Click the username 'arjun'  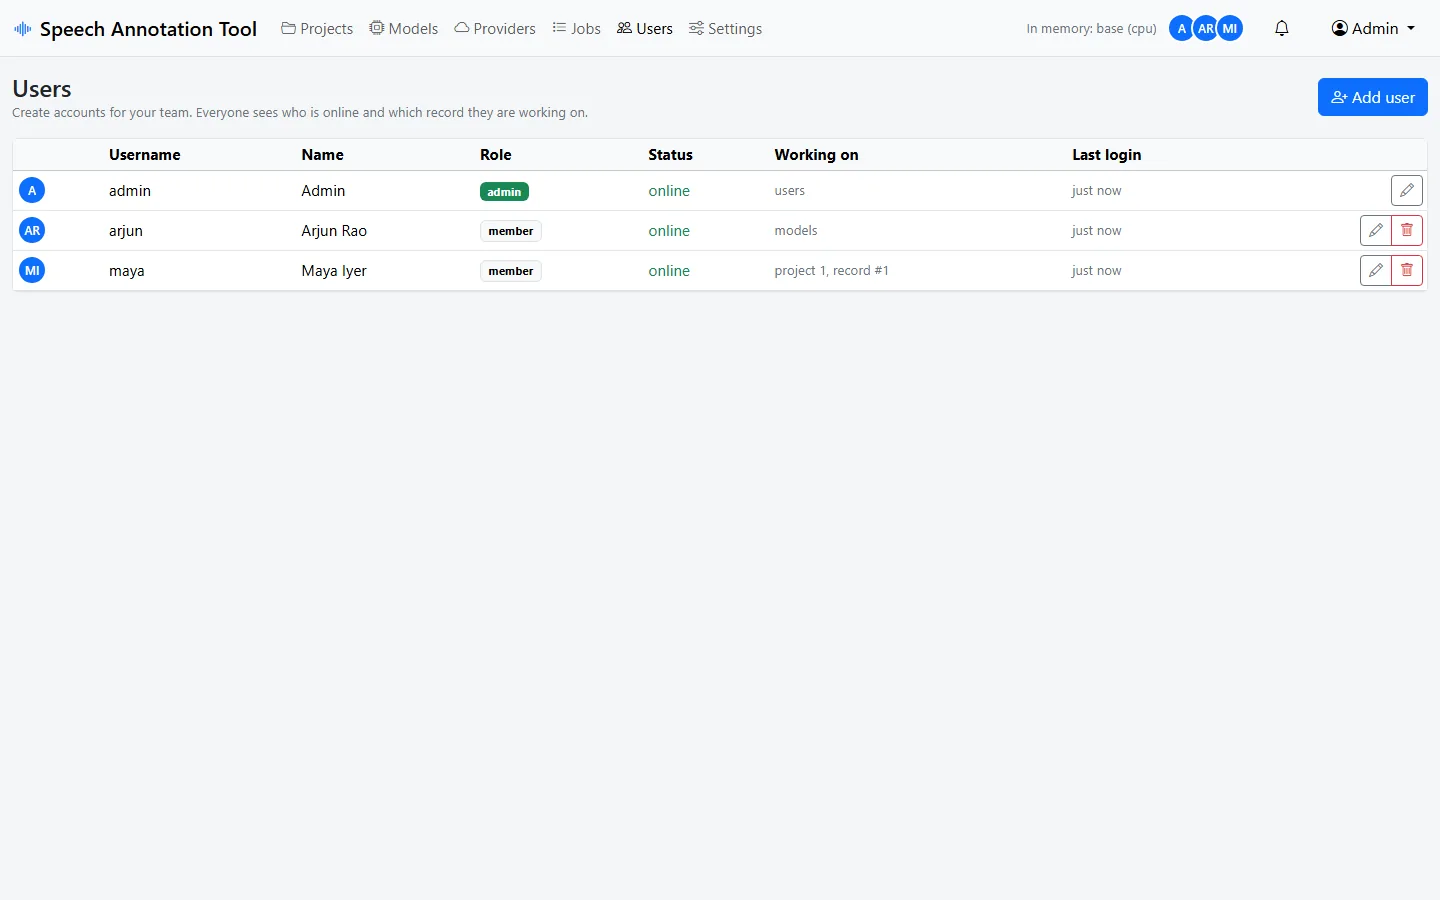click(126, 231)
